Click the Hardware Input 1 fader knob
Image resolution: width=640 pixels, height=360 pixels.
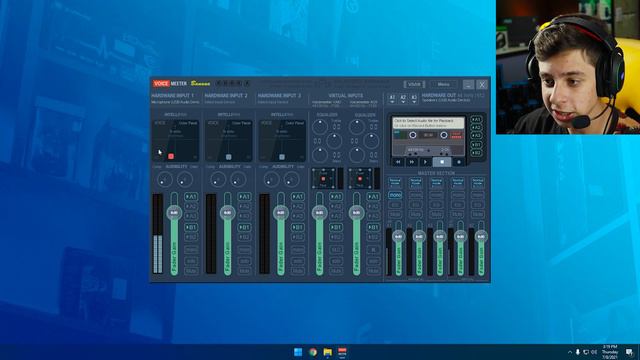(174, 213)
